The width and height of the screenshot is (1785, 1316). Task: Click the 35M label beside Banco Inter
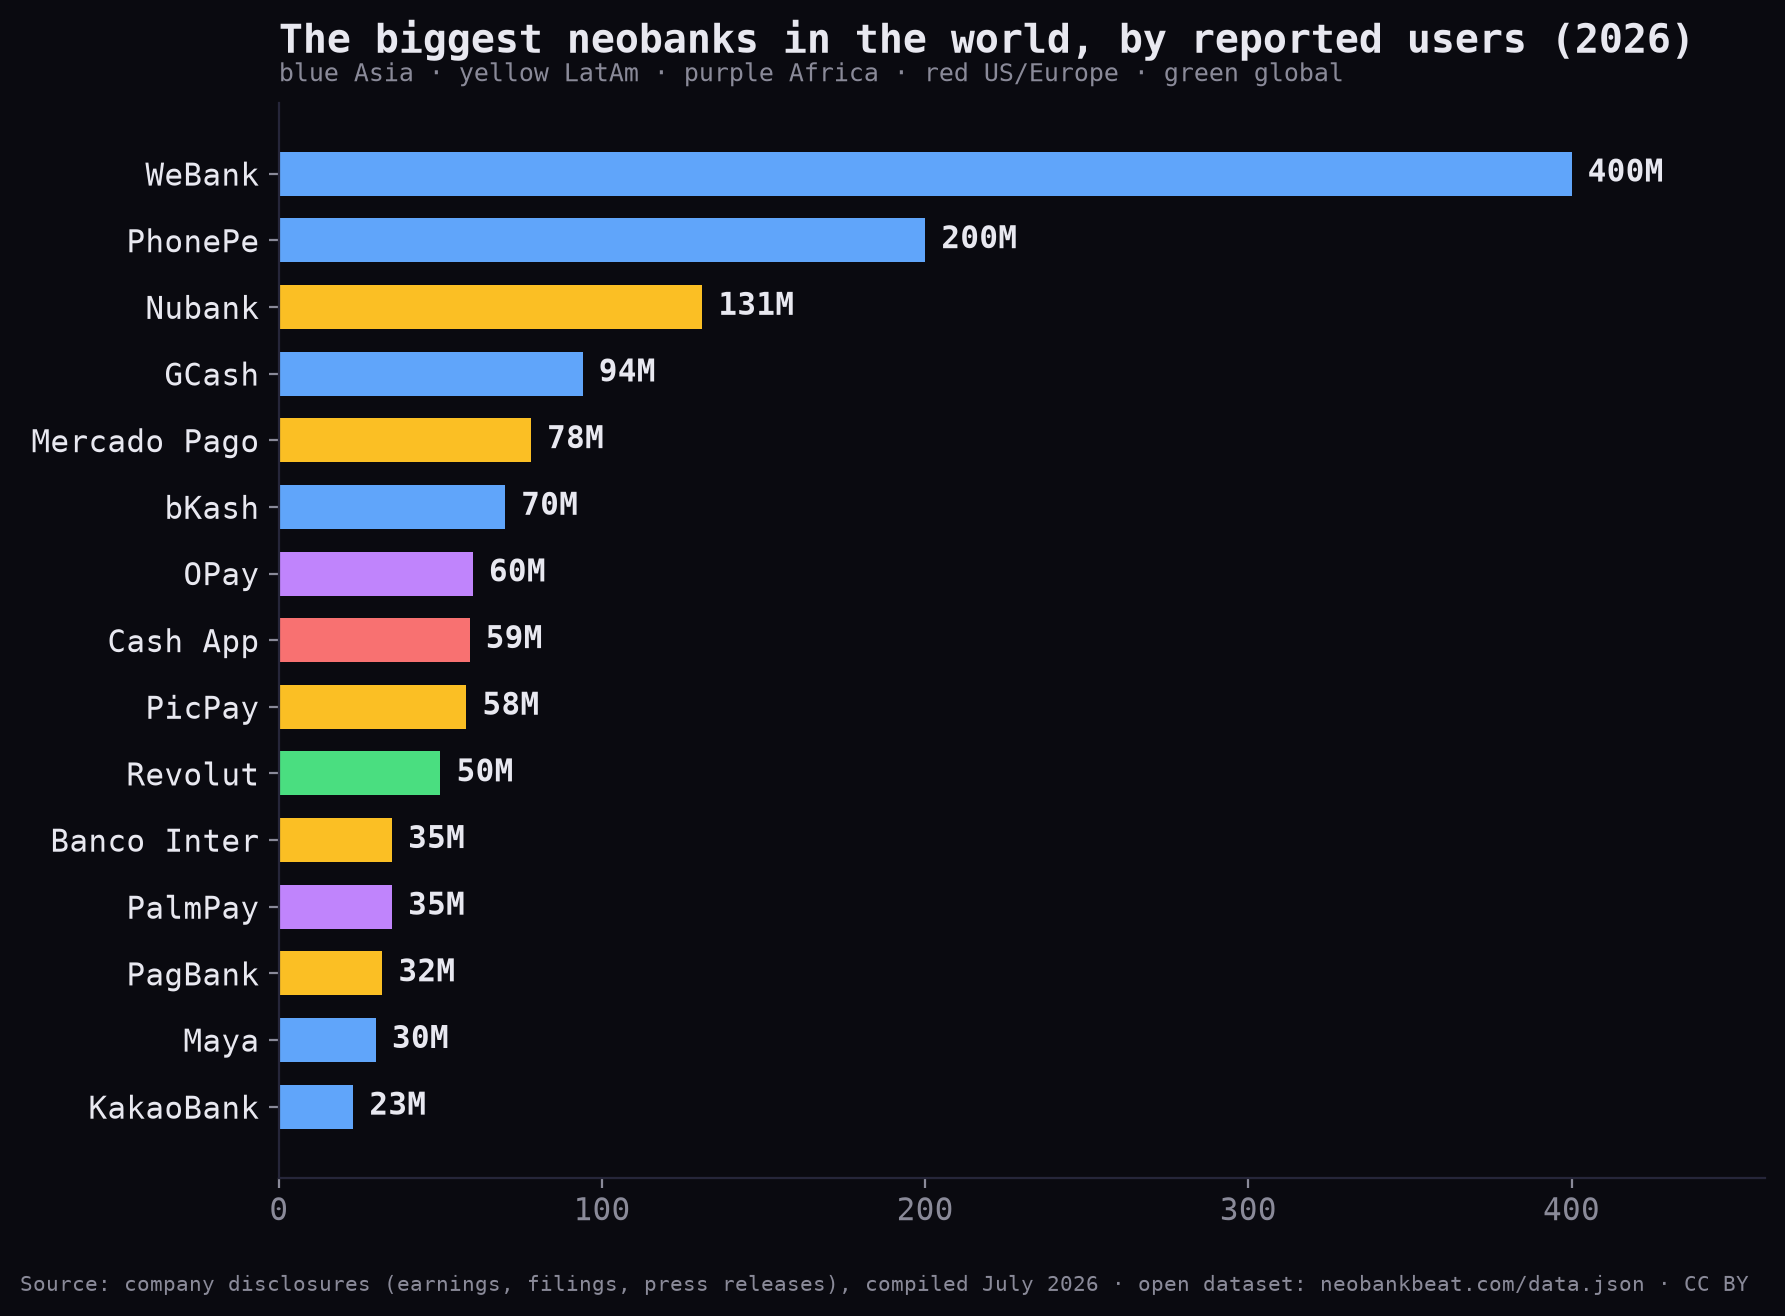pyautogui.click(x=436, y=838)
